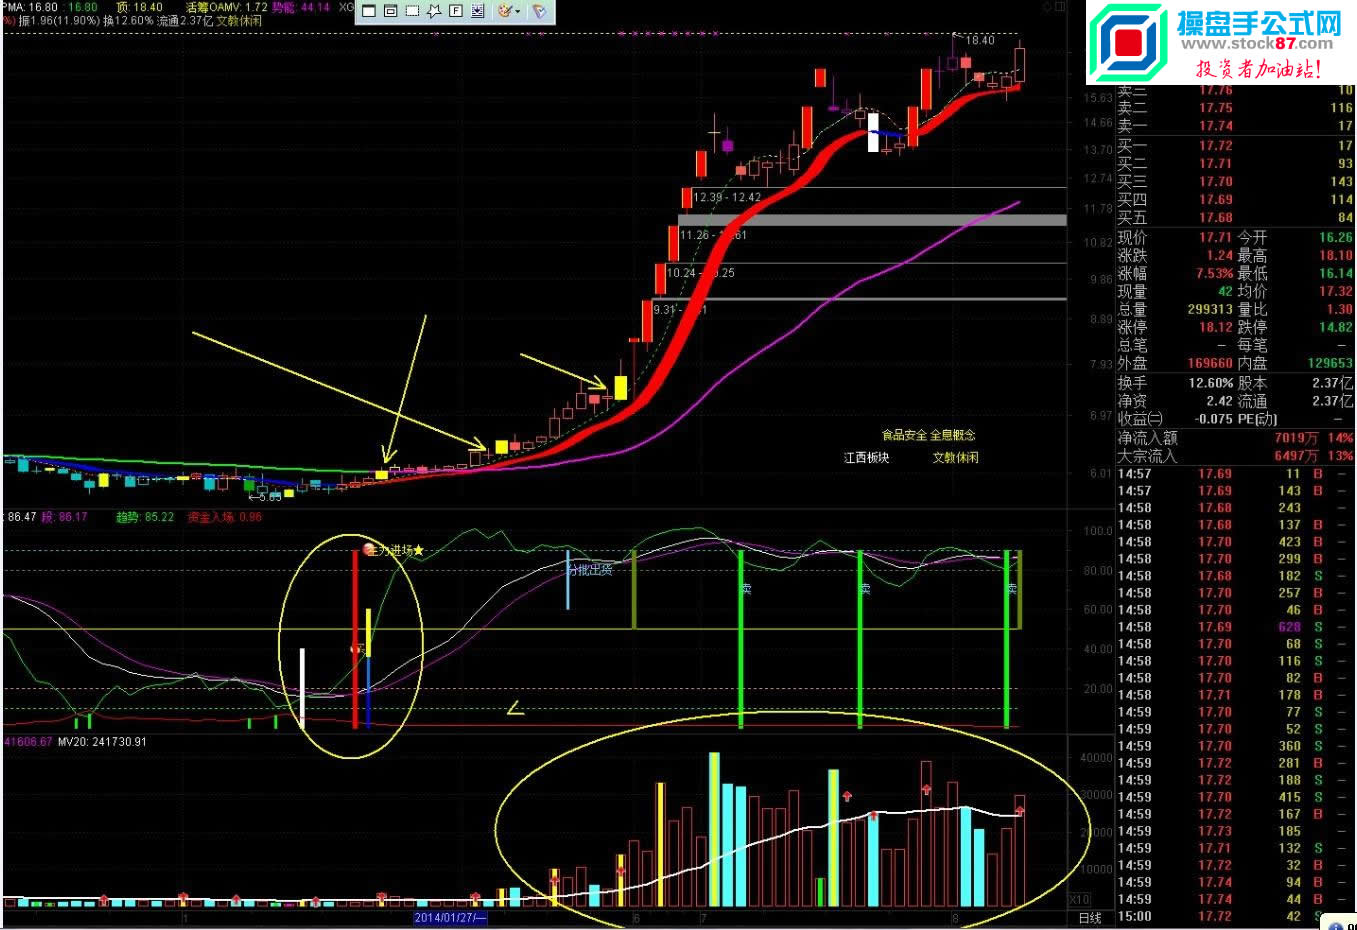Click the 外盘 169660 value
Image resolution: width=1357 pixels, height=930 pixels.
(x=1210, y=364)
